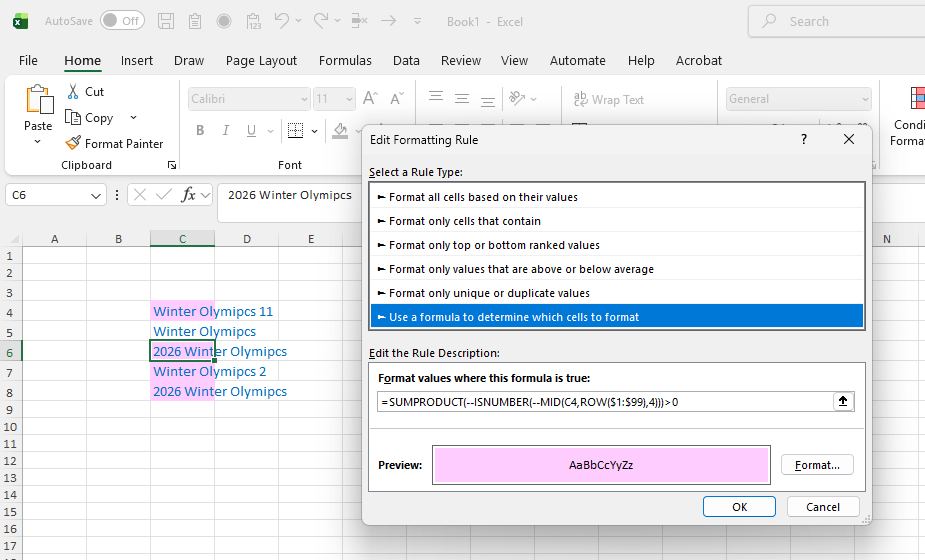Open the General number format dropdown
The image size is (925, 560).
(865, 99)
